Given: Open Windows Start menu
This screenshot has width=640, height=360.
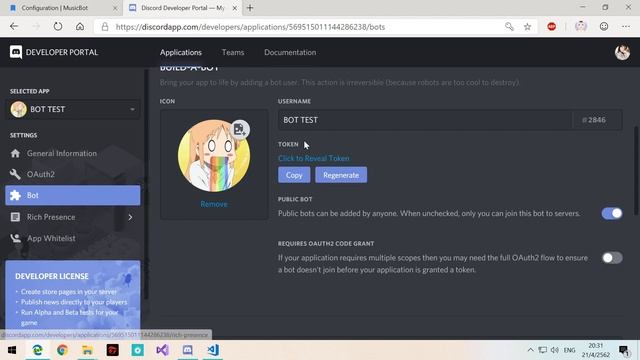Looking at the screenshot, I should tap(12, 350).
